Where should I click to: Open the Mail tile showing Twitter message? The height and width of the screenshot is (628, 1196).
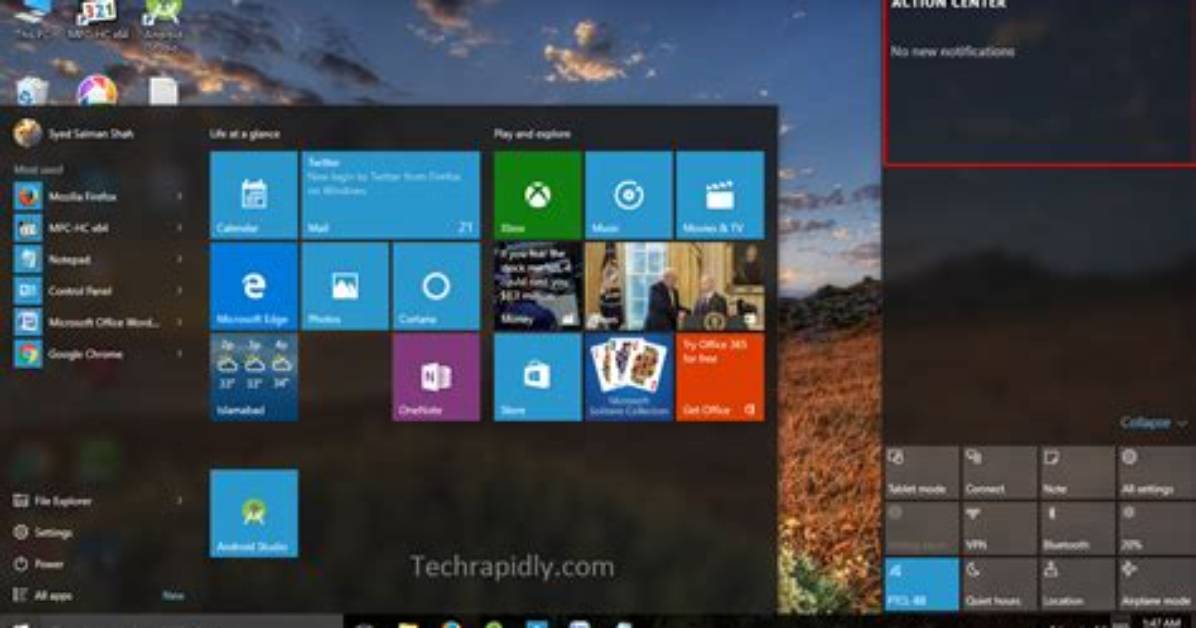391,195
